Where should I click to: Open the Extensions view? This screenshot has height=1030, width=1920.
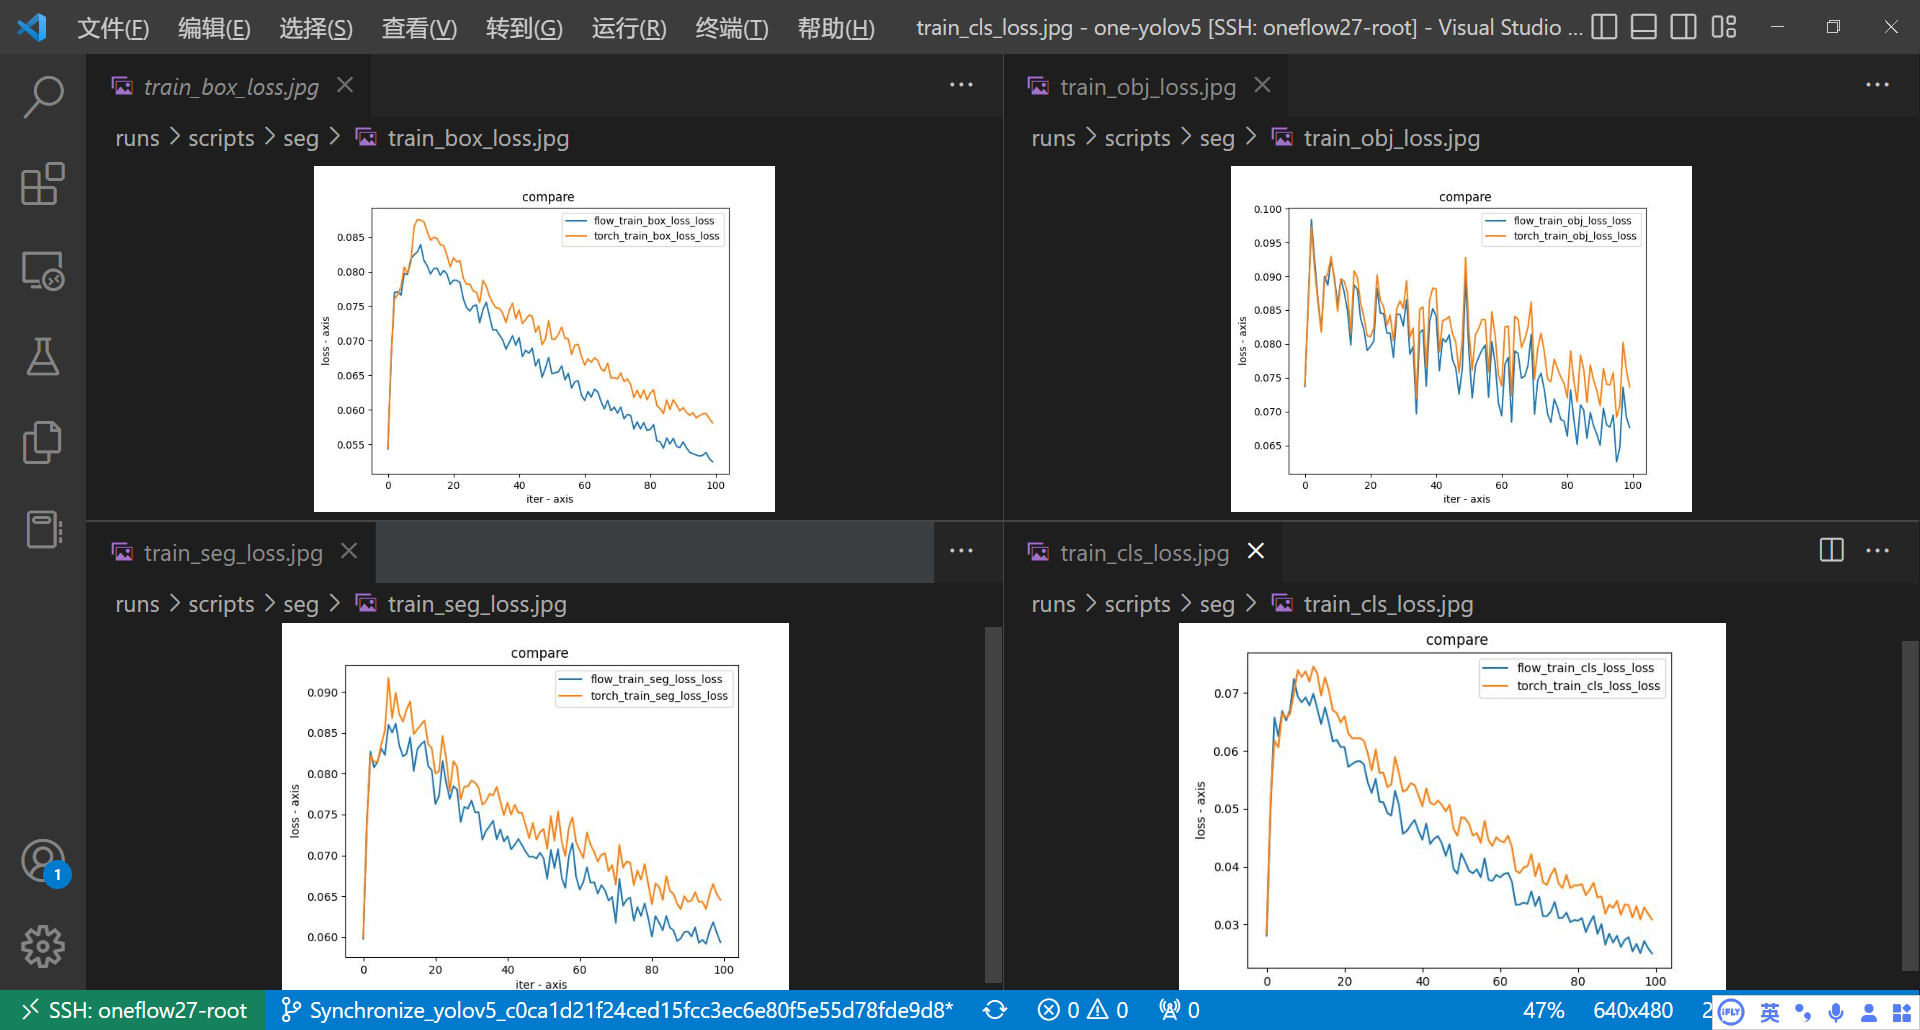(x=41, y=184)
